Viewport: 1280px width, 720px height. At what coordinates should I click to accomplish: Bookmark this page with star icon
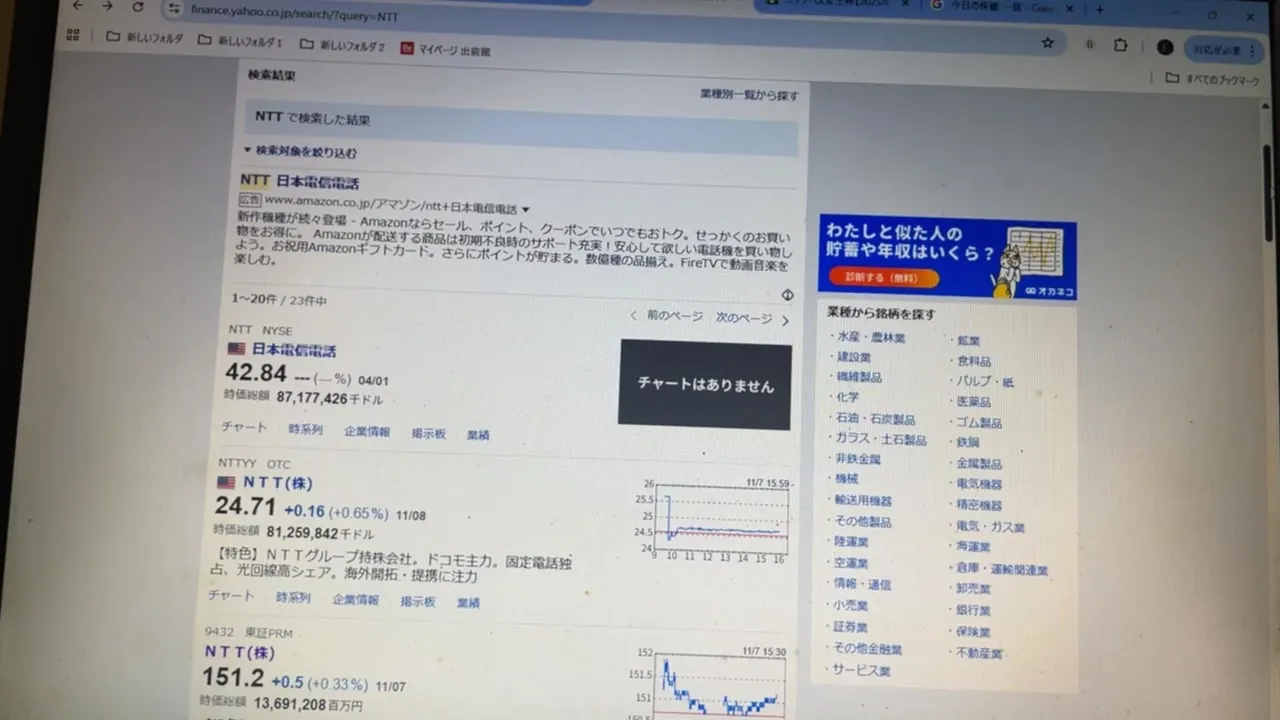tap(1048, 43)
